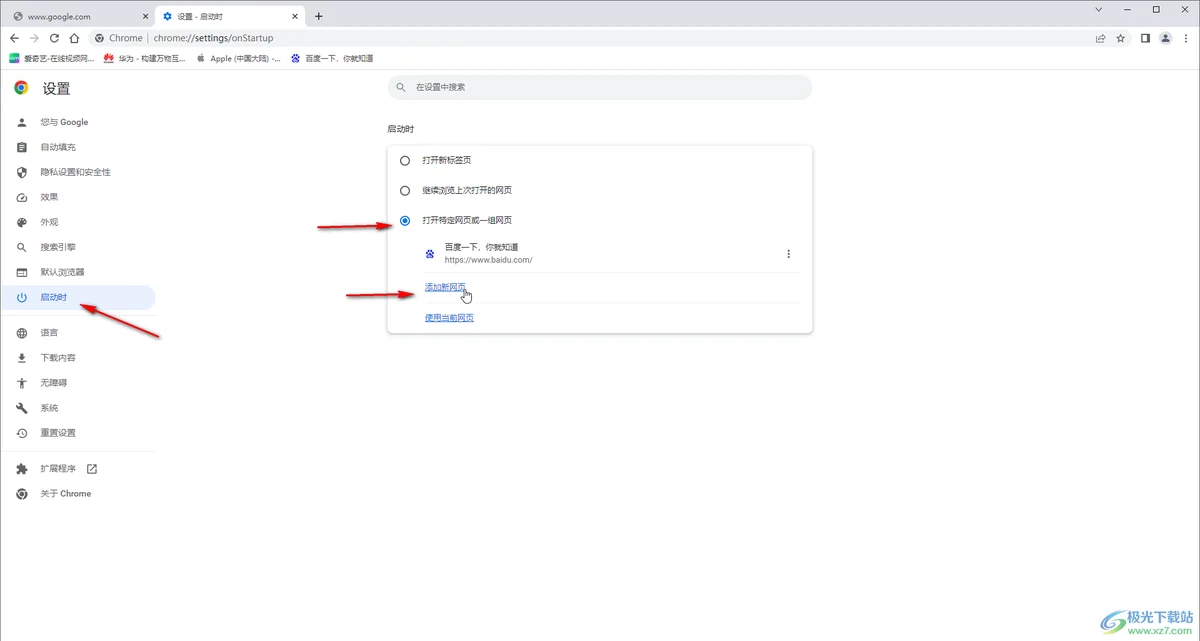Click the 添加新网页 link
Viewport: 1200px width, 641px height.
[445, 287]
